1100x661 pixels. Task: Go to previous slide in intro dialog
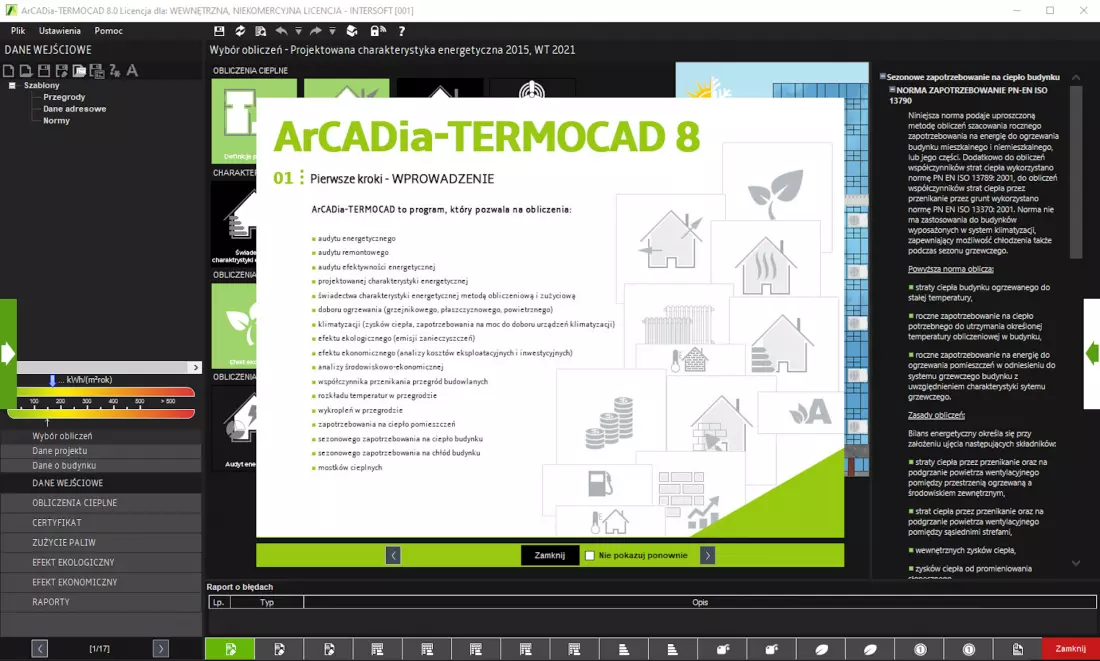pyautogui.click(x=393, y=556)
